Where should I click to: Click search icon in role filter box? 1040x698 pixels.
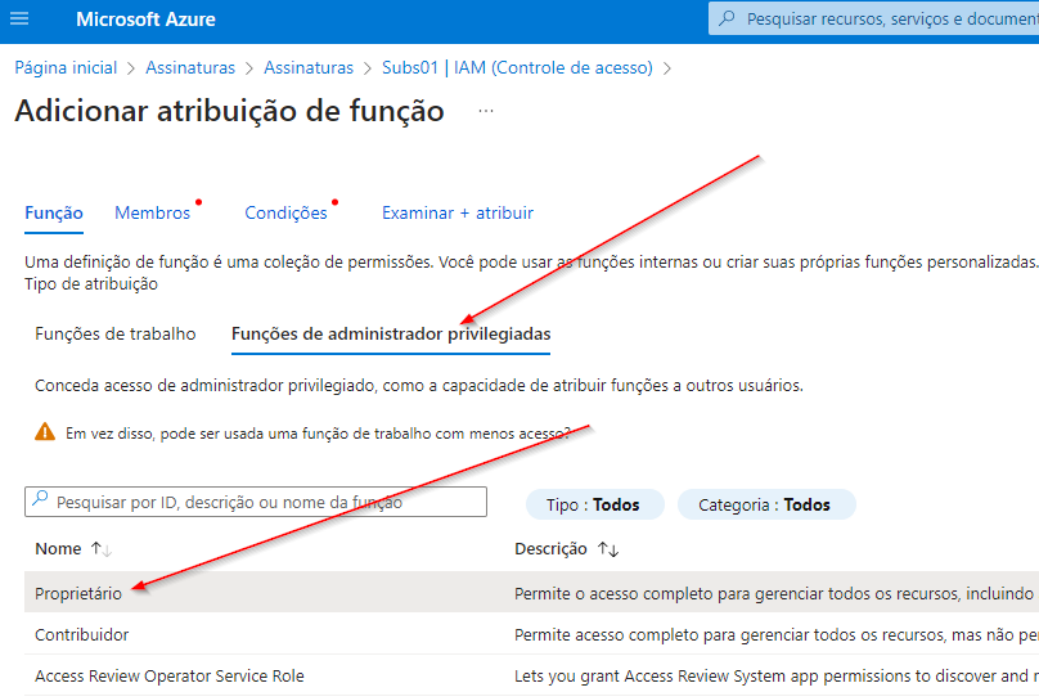coord(40,498)
